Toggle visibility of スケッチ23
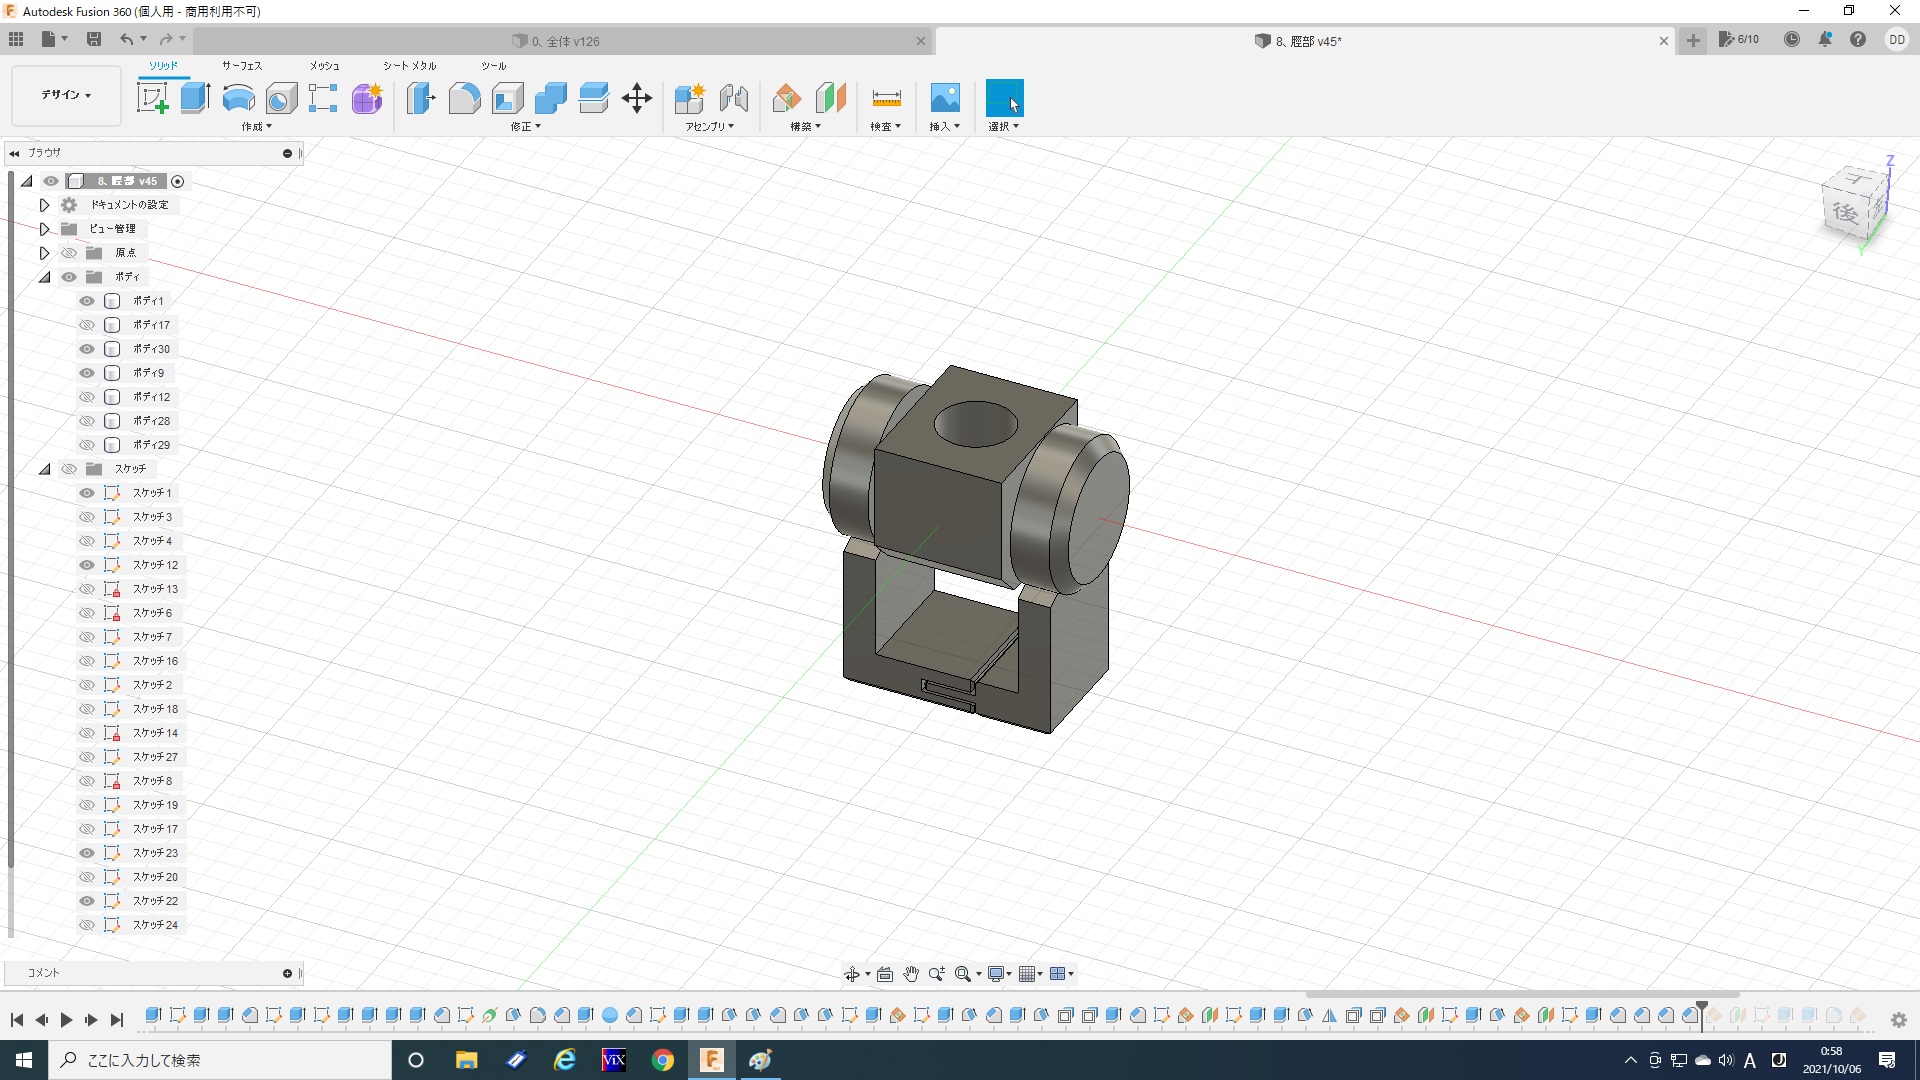The width and height of the screenshot is (1920, 1080). (87, 853)
